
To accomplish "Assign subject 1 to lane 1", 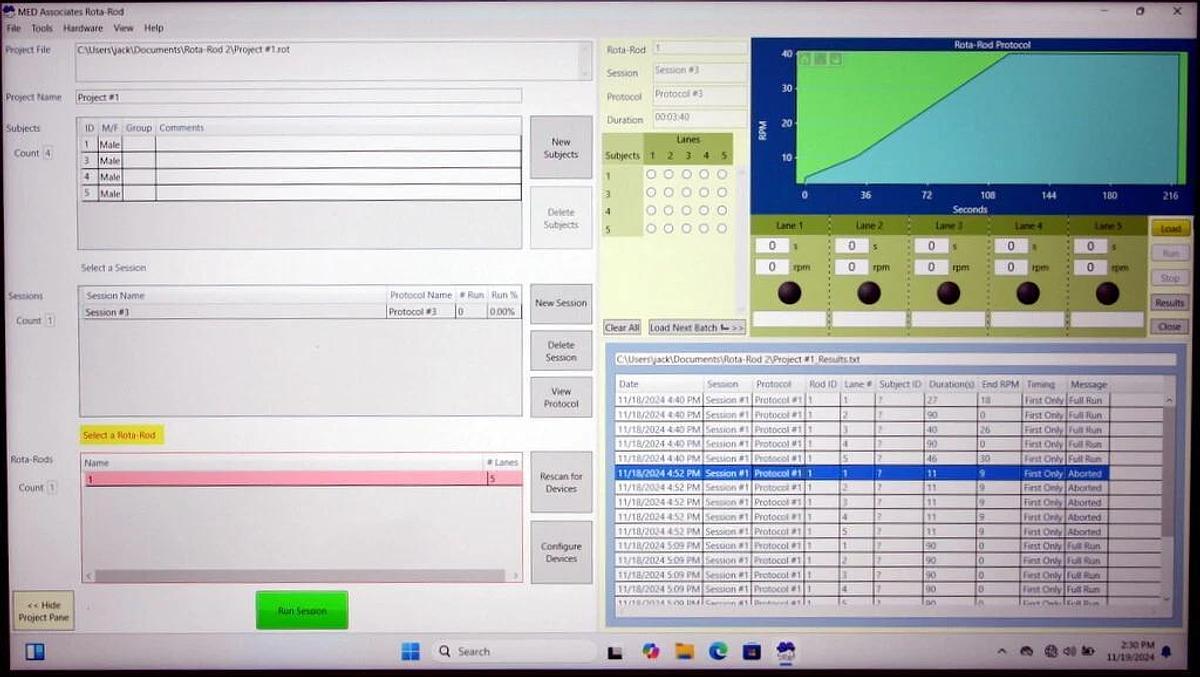I will [651, 174].
